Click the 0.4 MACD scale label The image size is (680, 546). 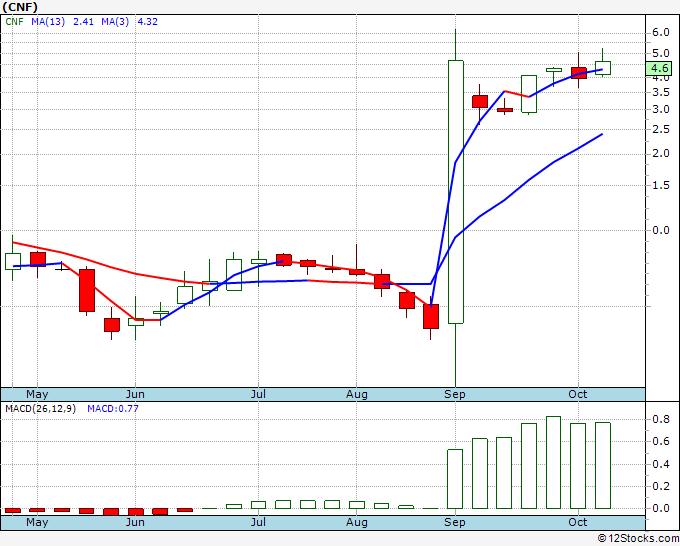click(x=661, y=464)
